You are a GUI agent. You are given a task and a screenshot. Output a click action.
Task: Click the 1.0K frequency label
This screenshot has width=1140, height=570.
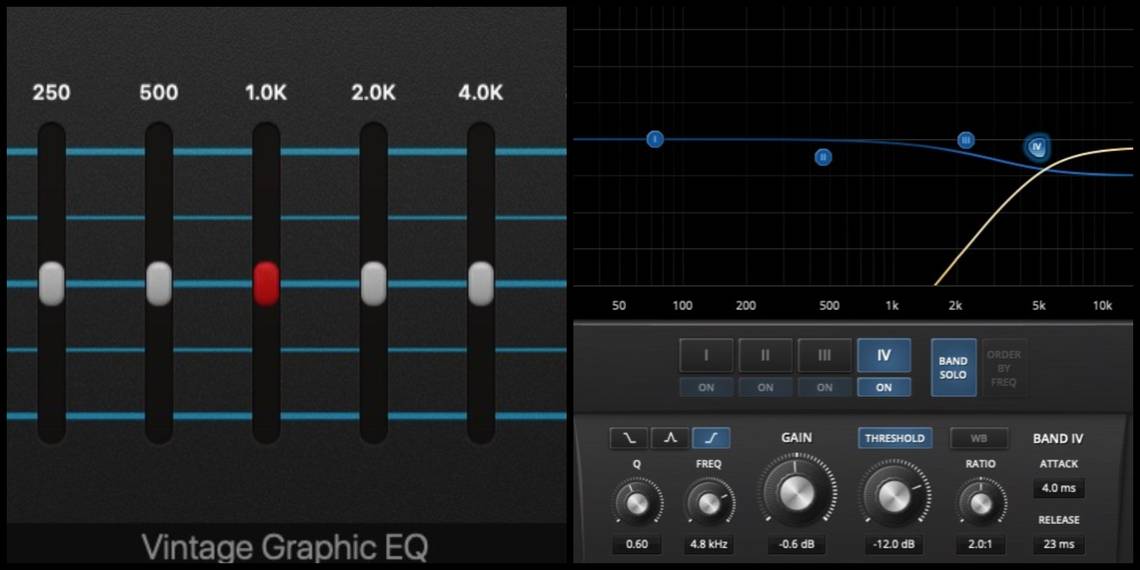(266, 93)
